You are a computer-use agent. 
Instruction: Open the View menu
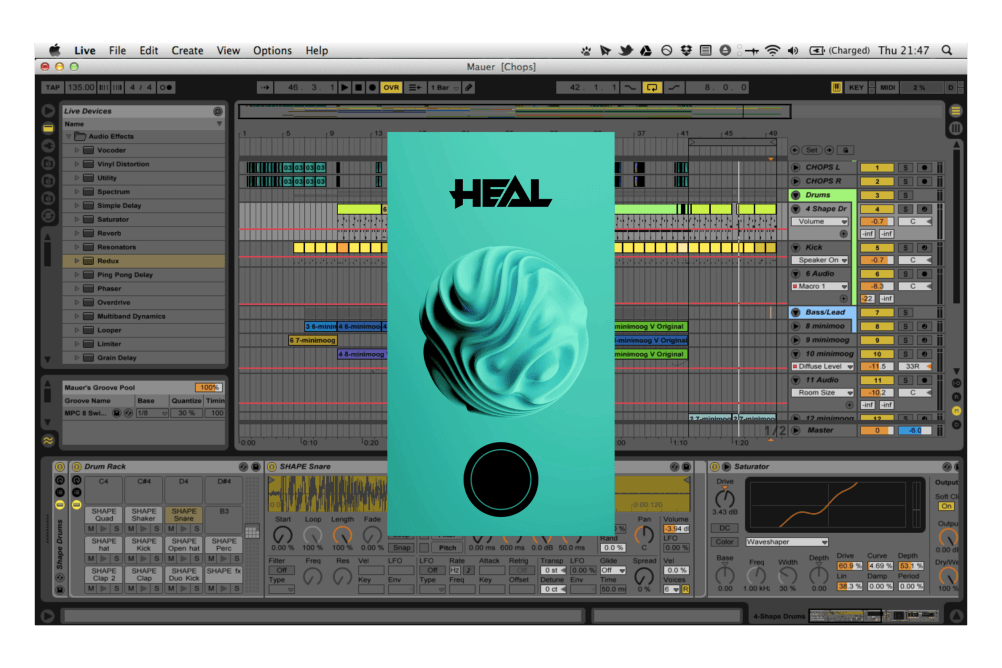click(x=228, y=50)
